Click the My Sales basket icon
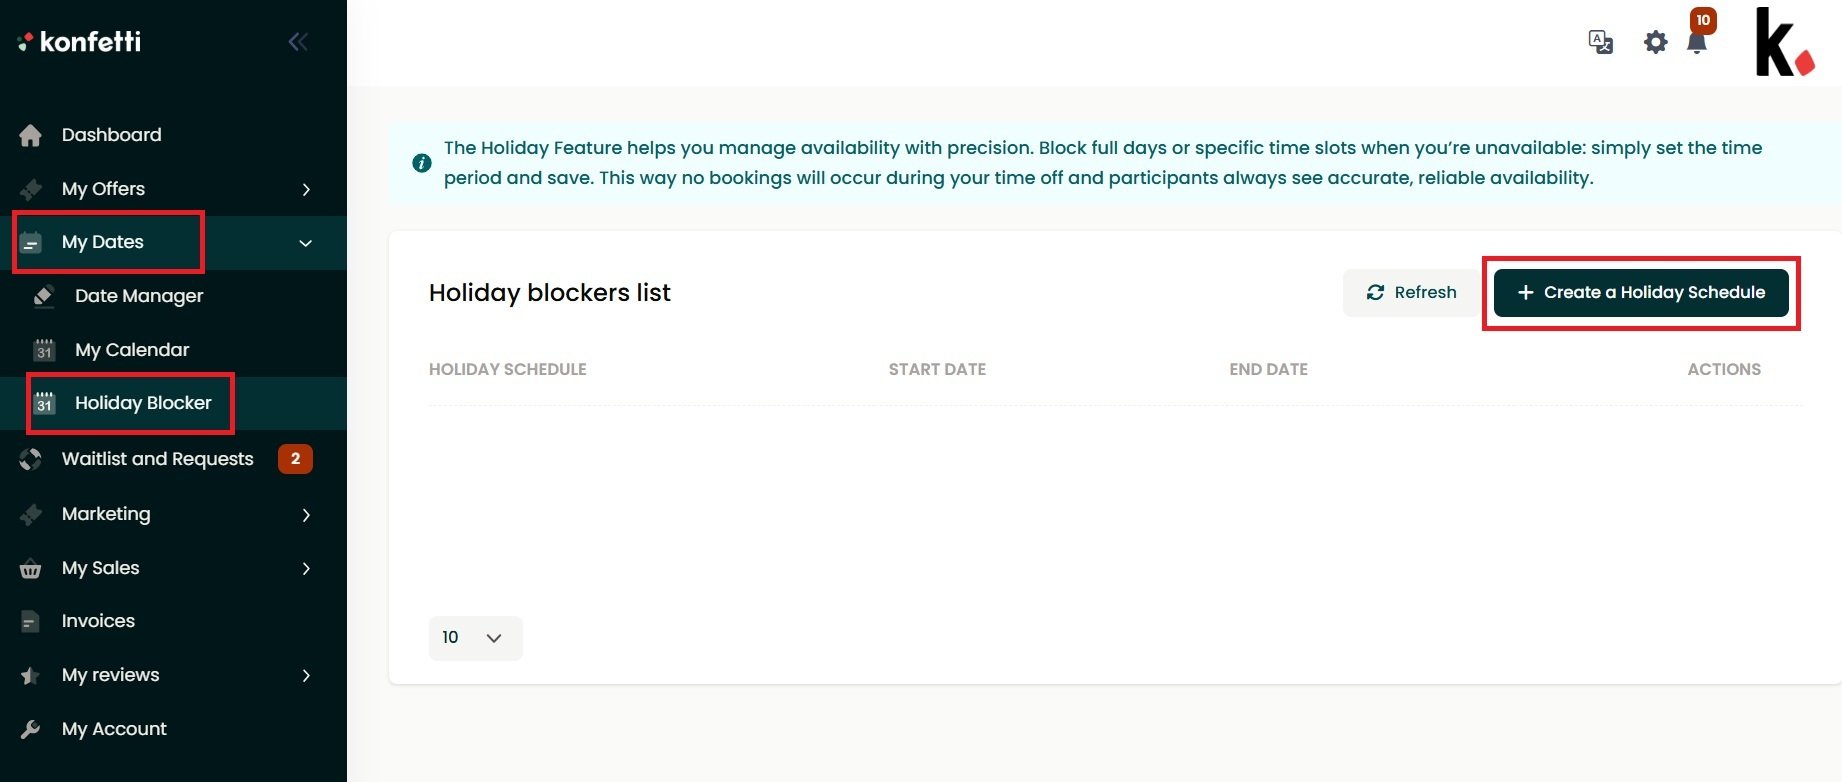Viewport: 1842px width, 782px height. (x=31, y=569)
